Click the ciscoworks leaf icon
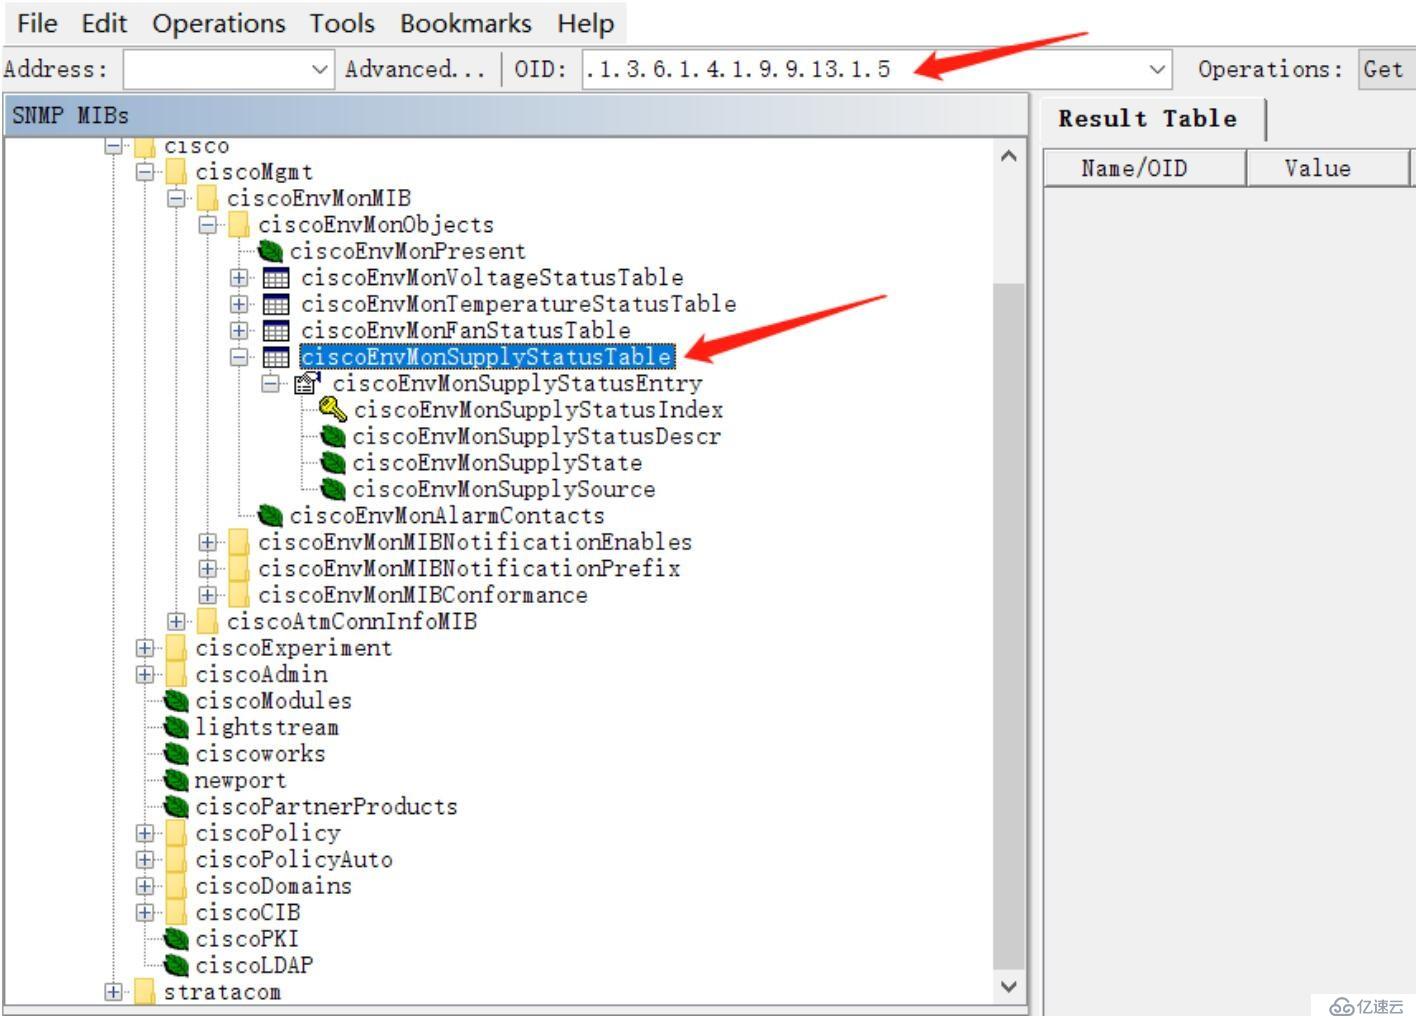 pyautogui.click(x=176, y=754)
